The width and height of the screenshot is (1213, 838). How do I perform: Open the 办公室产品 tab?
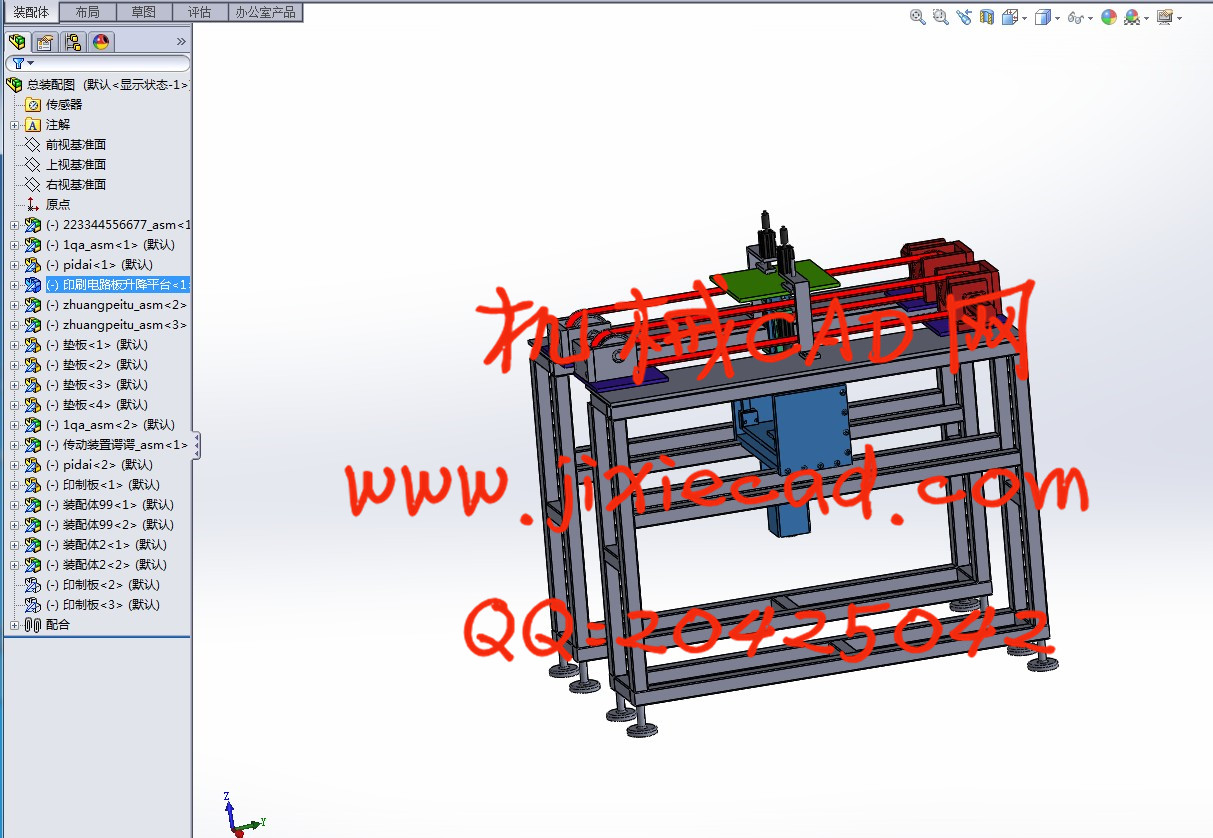click(x=265, y=12)
